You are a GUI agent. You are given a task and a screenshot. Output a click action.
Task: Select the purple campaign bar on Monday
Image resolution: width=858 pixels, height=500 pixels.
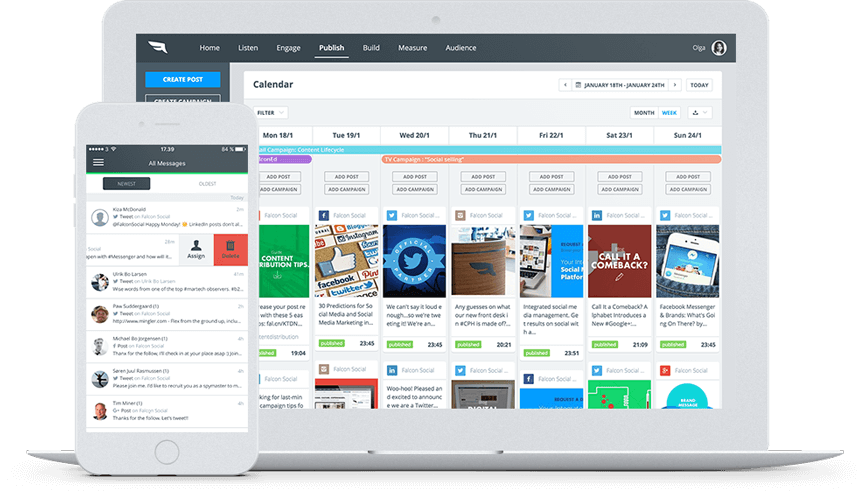pyautogui.click(x=283, y=159)
